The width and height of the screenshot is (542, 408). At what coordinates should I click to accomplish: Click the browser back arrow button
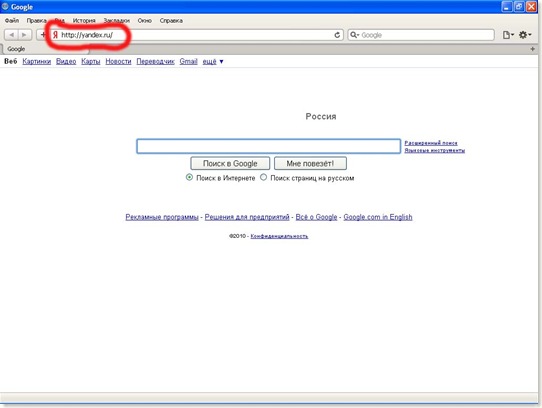click(x=11, y=35)
